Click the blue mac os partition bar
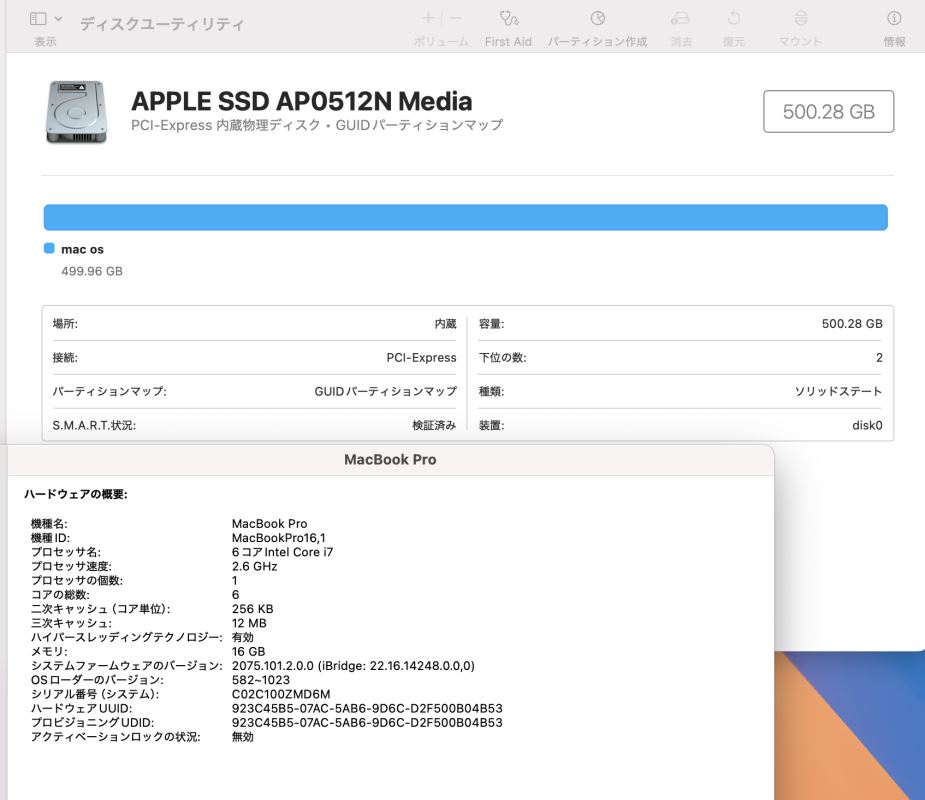 tap(465, 218)
